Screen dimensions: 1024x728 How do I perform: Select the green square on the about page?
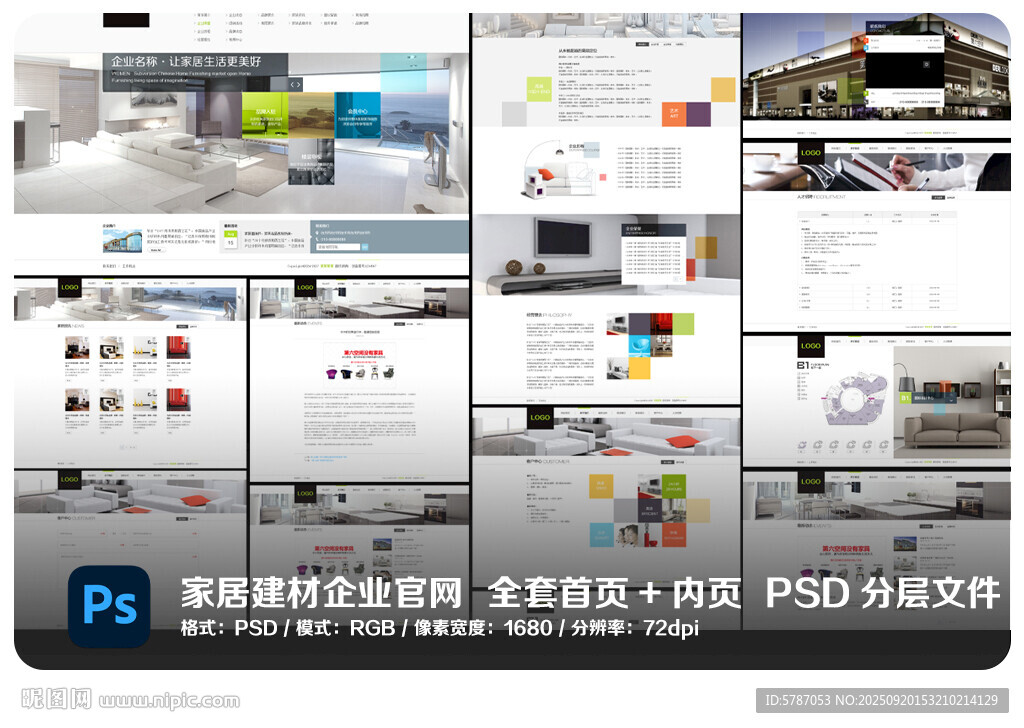click(539, 89)
